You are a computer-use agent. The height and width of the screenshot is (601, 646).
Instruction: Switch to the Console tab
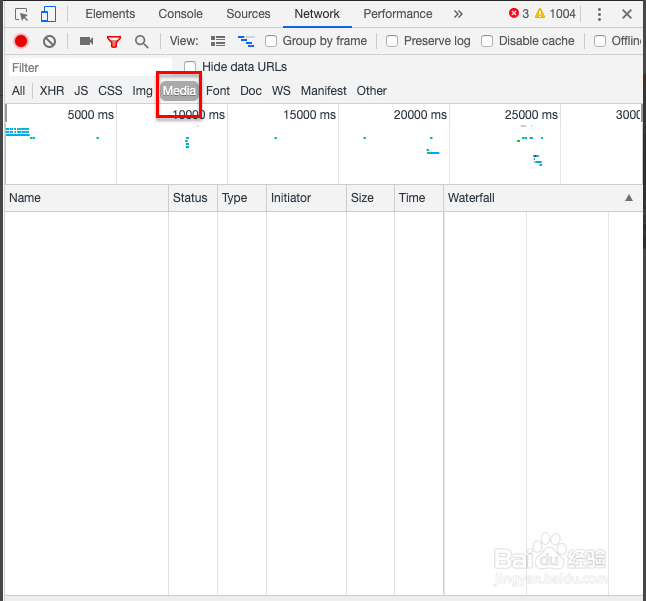(x=180, y=14)
